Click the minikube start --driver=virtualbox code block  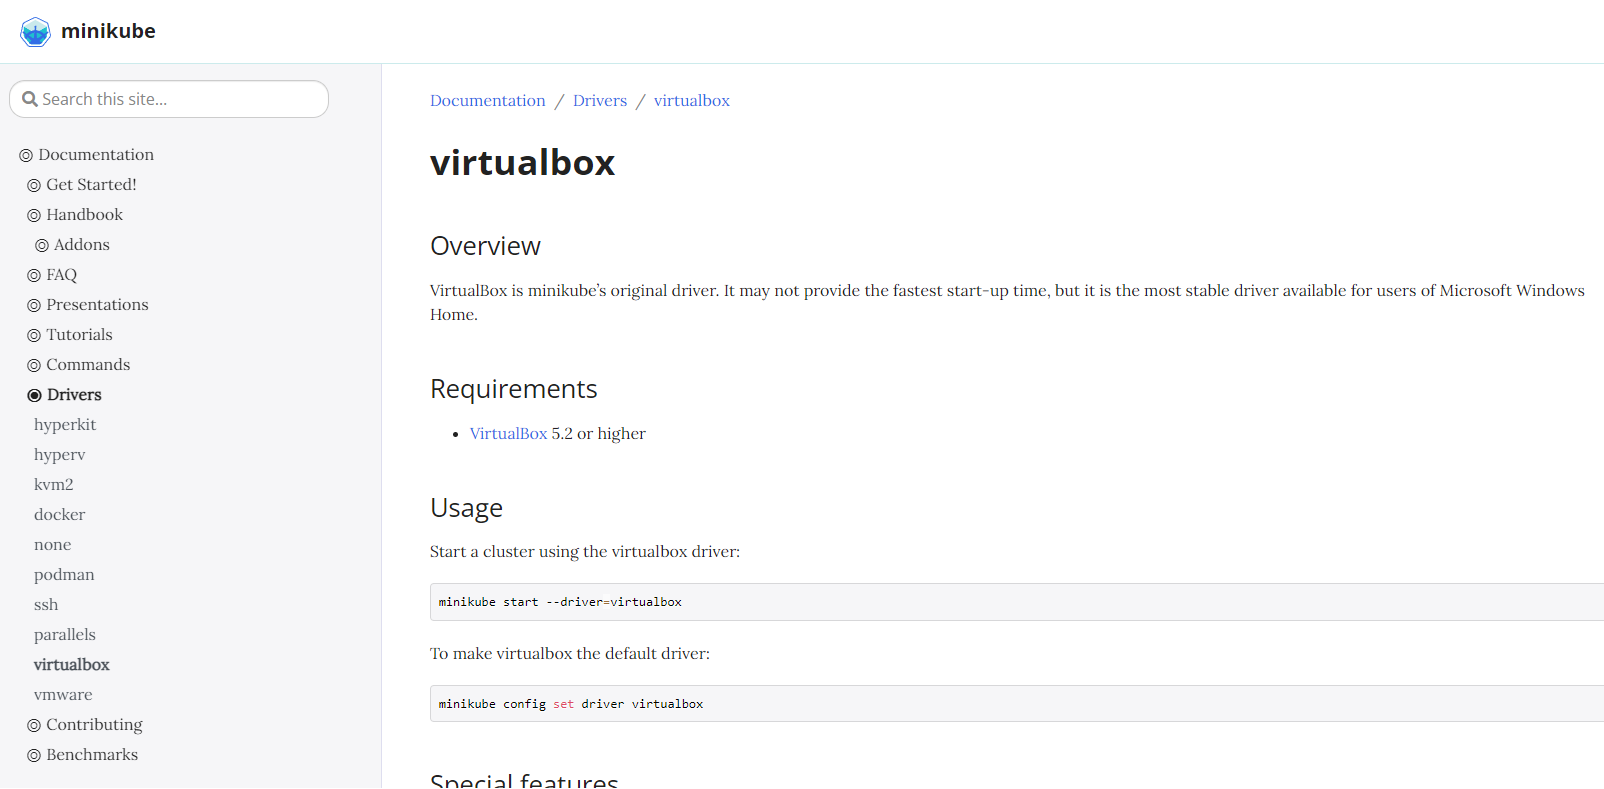pyautogui.click(x=1017, y=602)
